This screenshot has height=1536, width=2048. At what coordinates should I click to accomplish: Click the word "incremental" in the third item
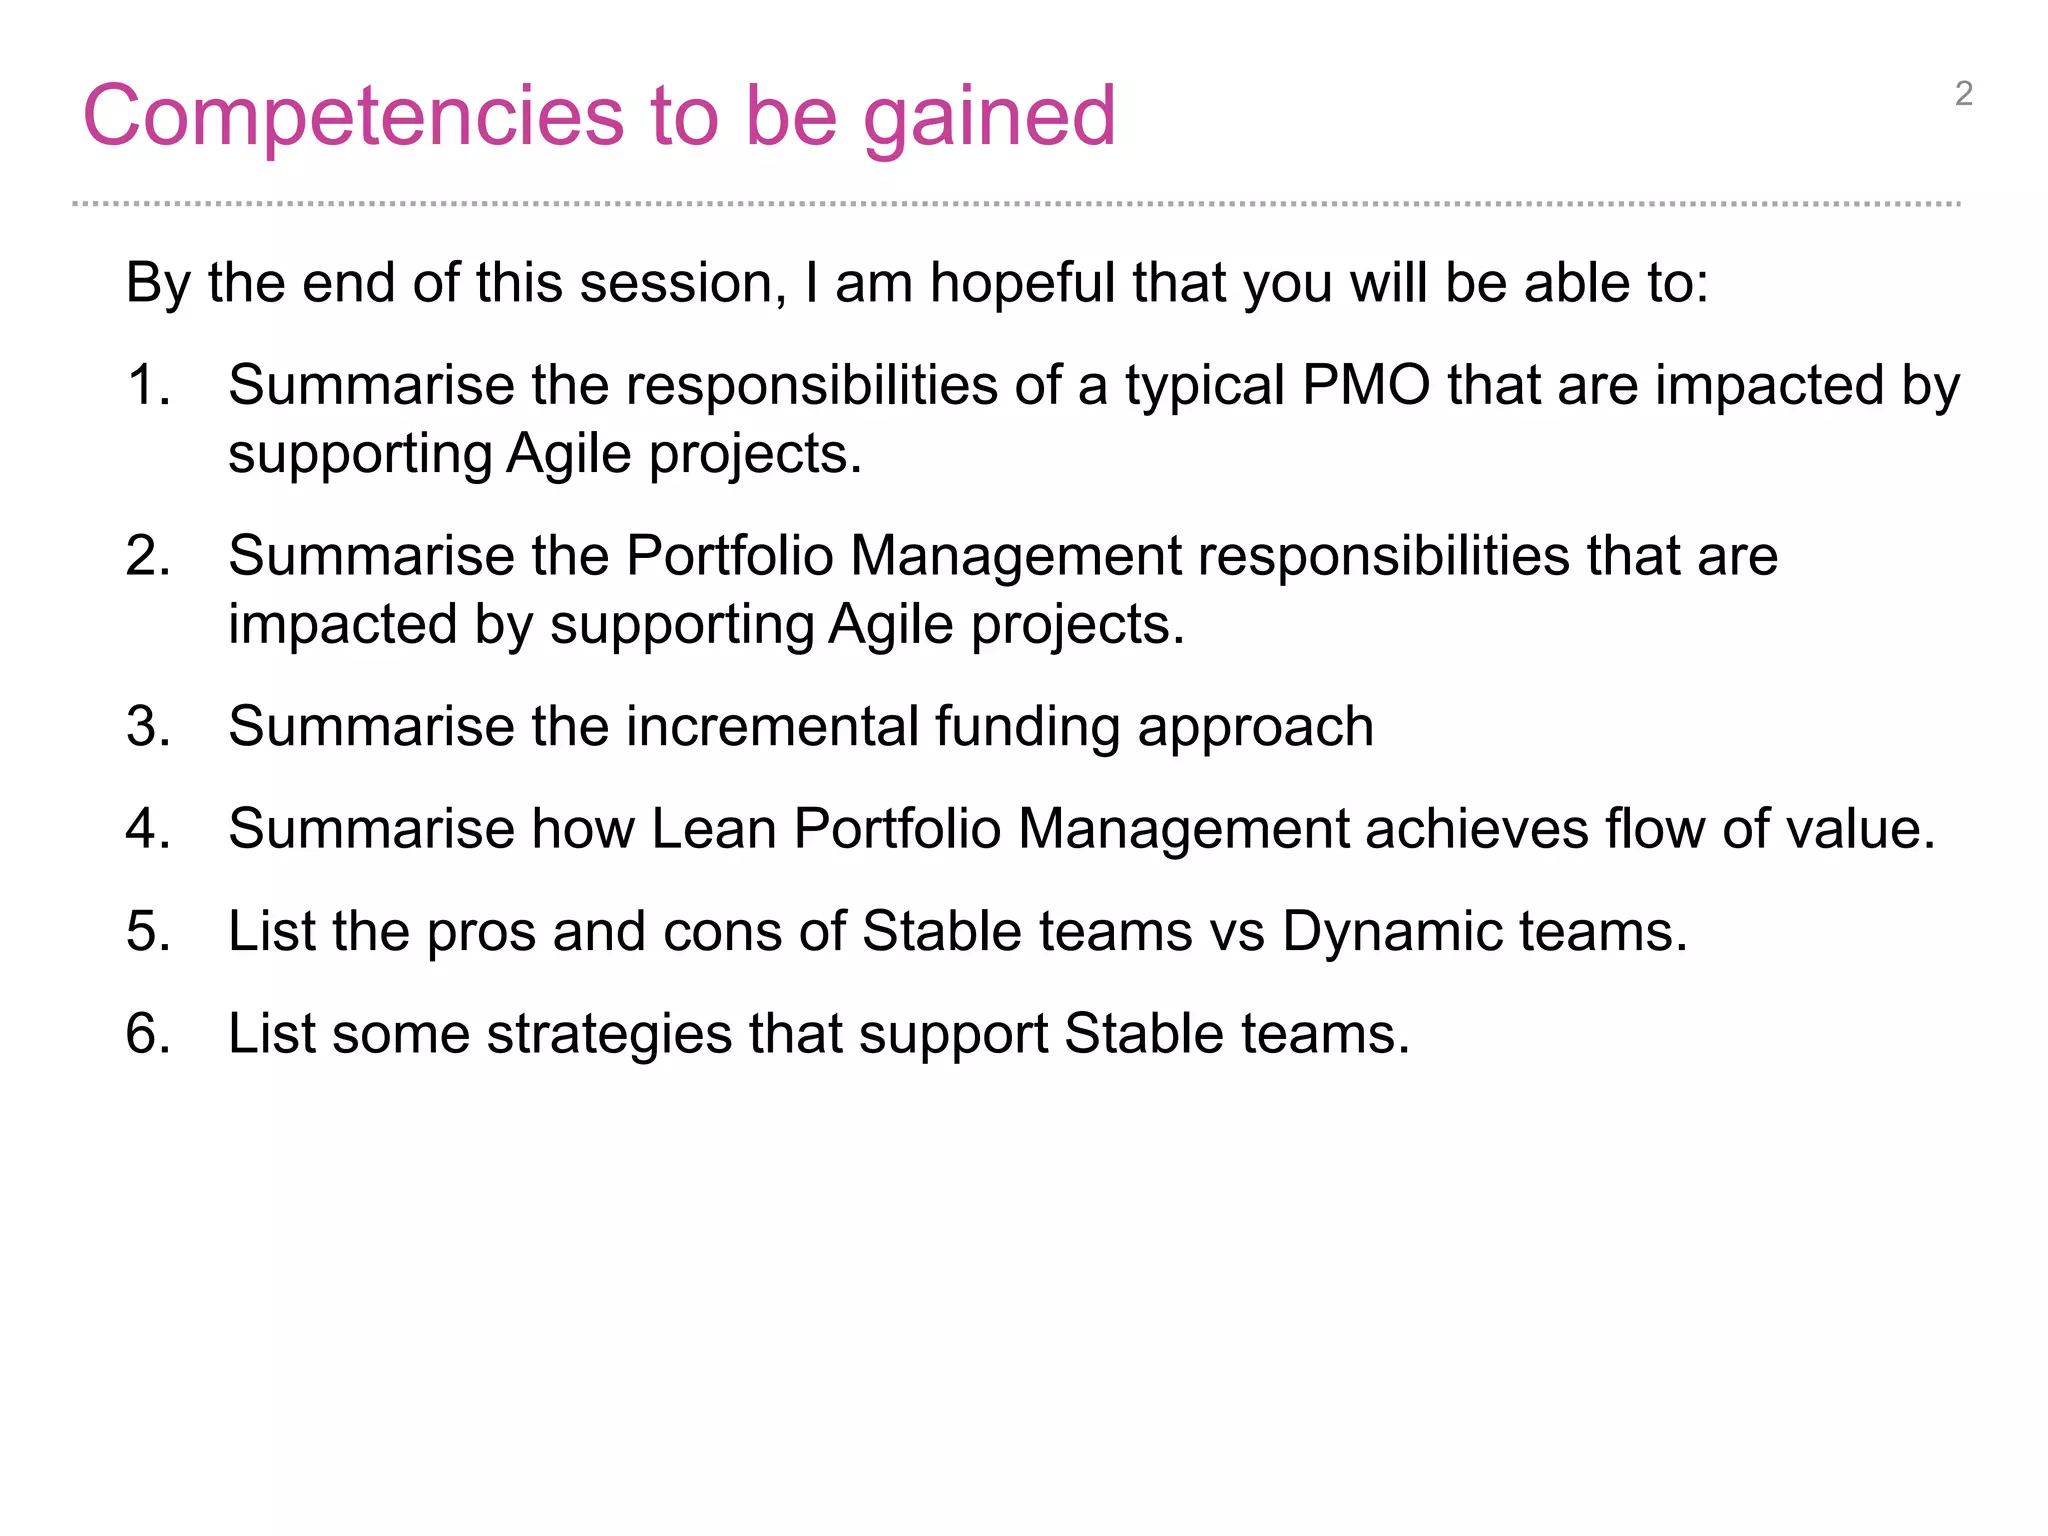point(772,726)
